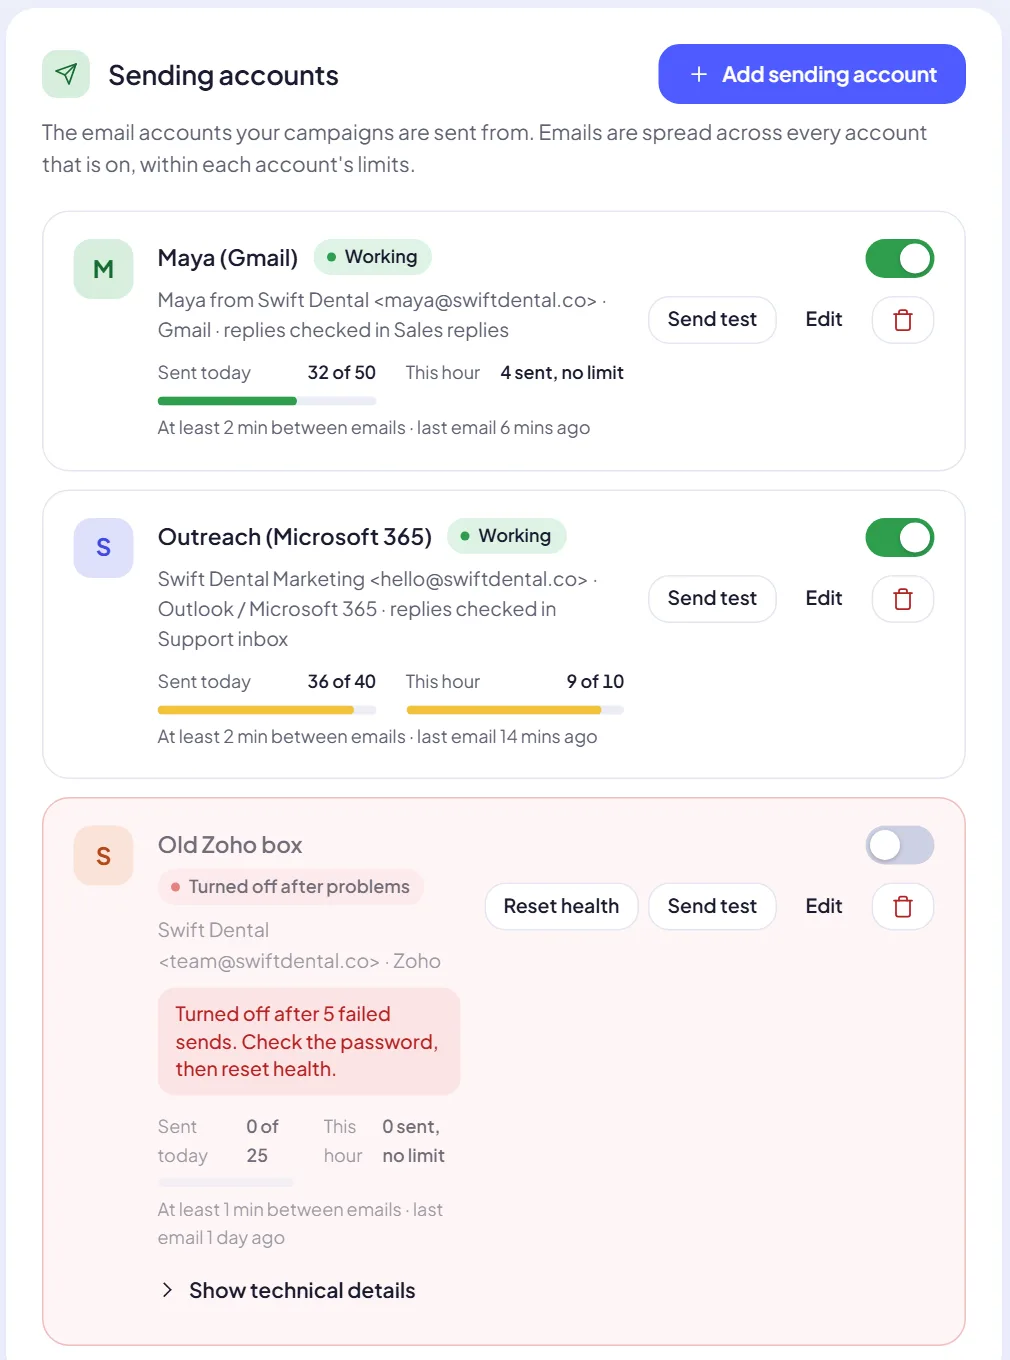Send test for Maya (Gmail)
Image resolution: width=1010 pixels, height=1360 pixels.
pyautogui.click(x=712, y=320)
